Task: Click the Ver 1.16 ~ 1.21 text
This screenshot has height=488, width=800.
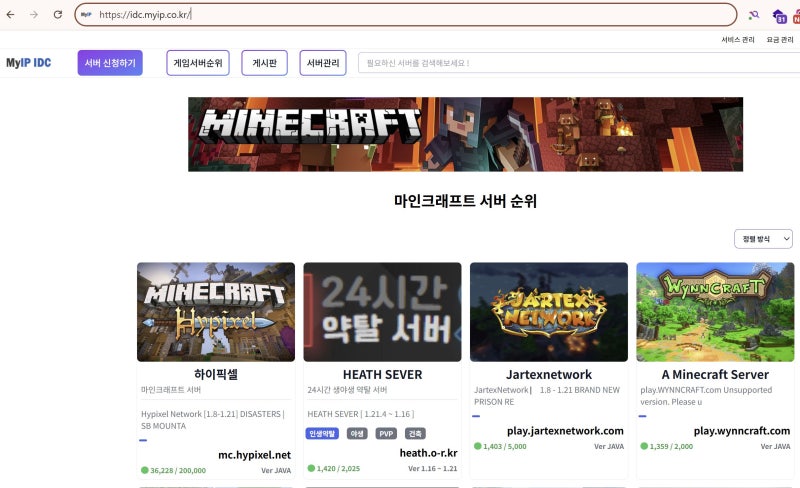Action: pos(433,469)
